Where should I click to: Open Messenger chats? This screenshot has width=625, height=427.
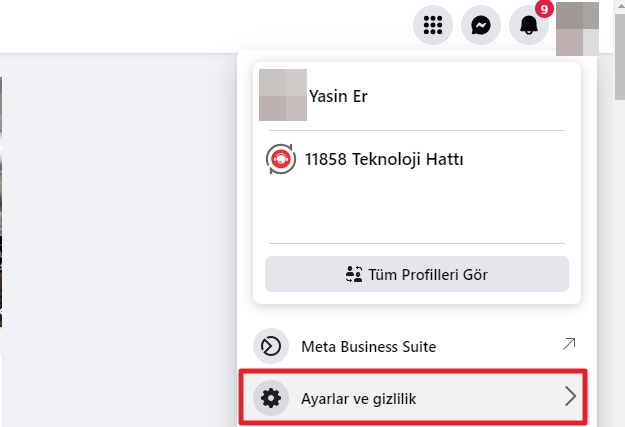point(481,25)
